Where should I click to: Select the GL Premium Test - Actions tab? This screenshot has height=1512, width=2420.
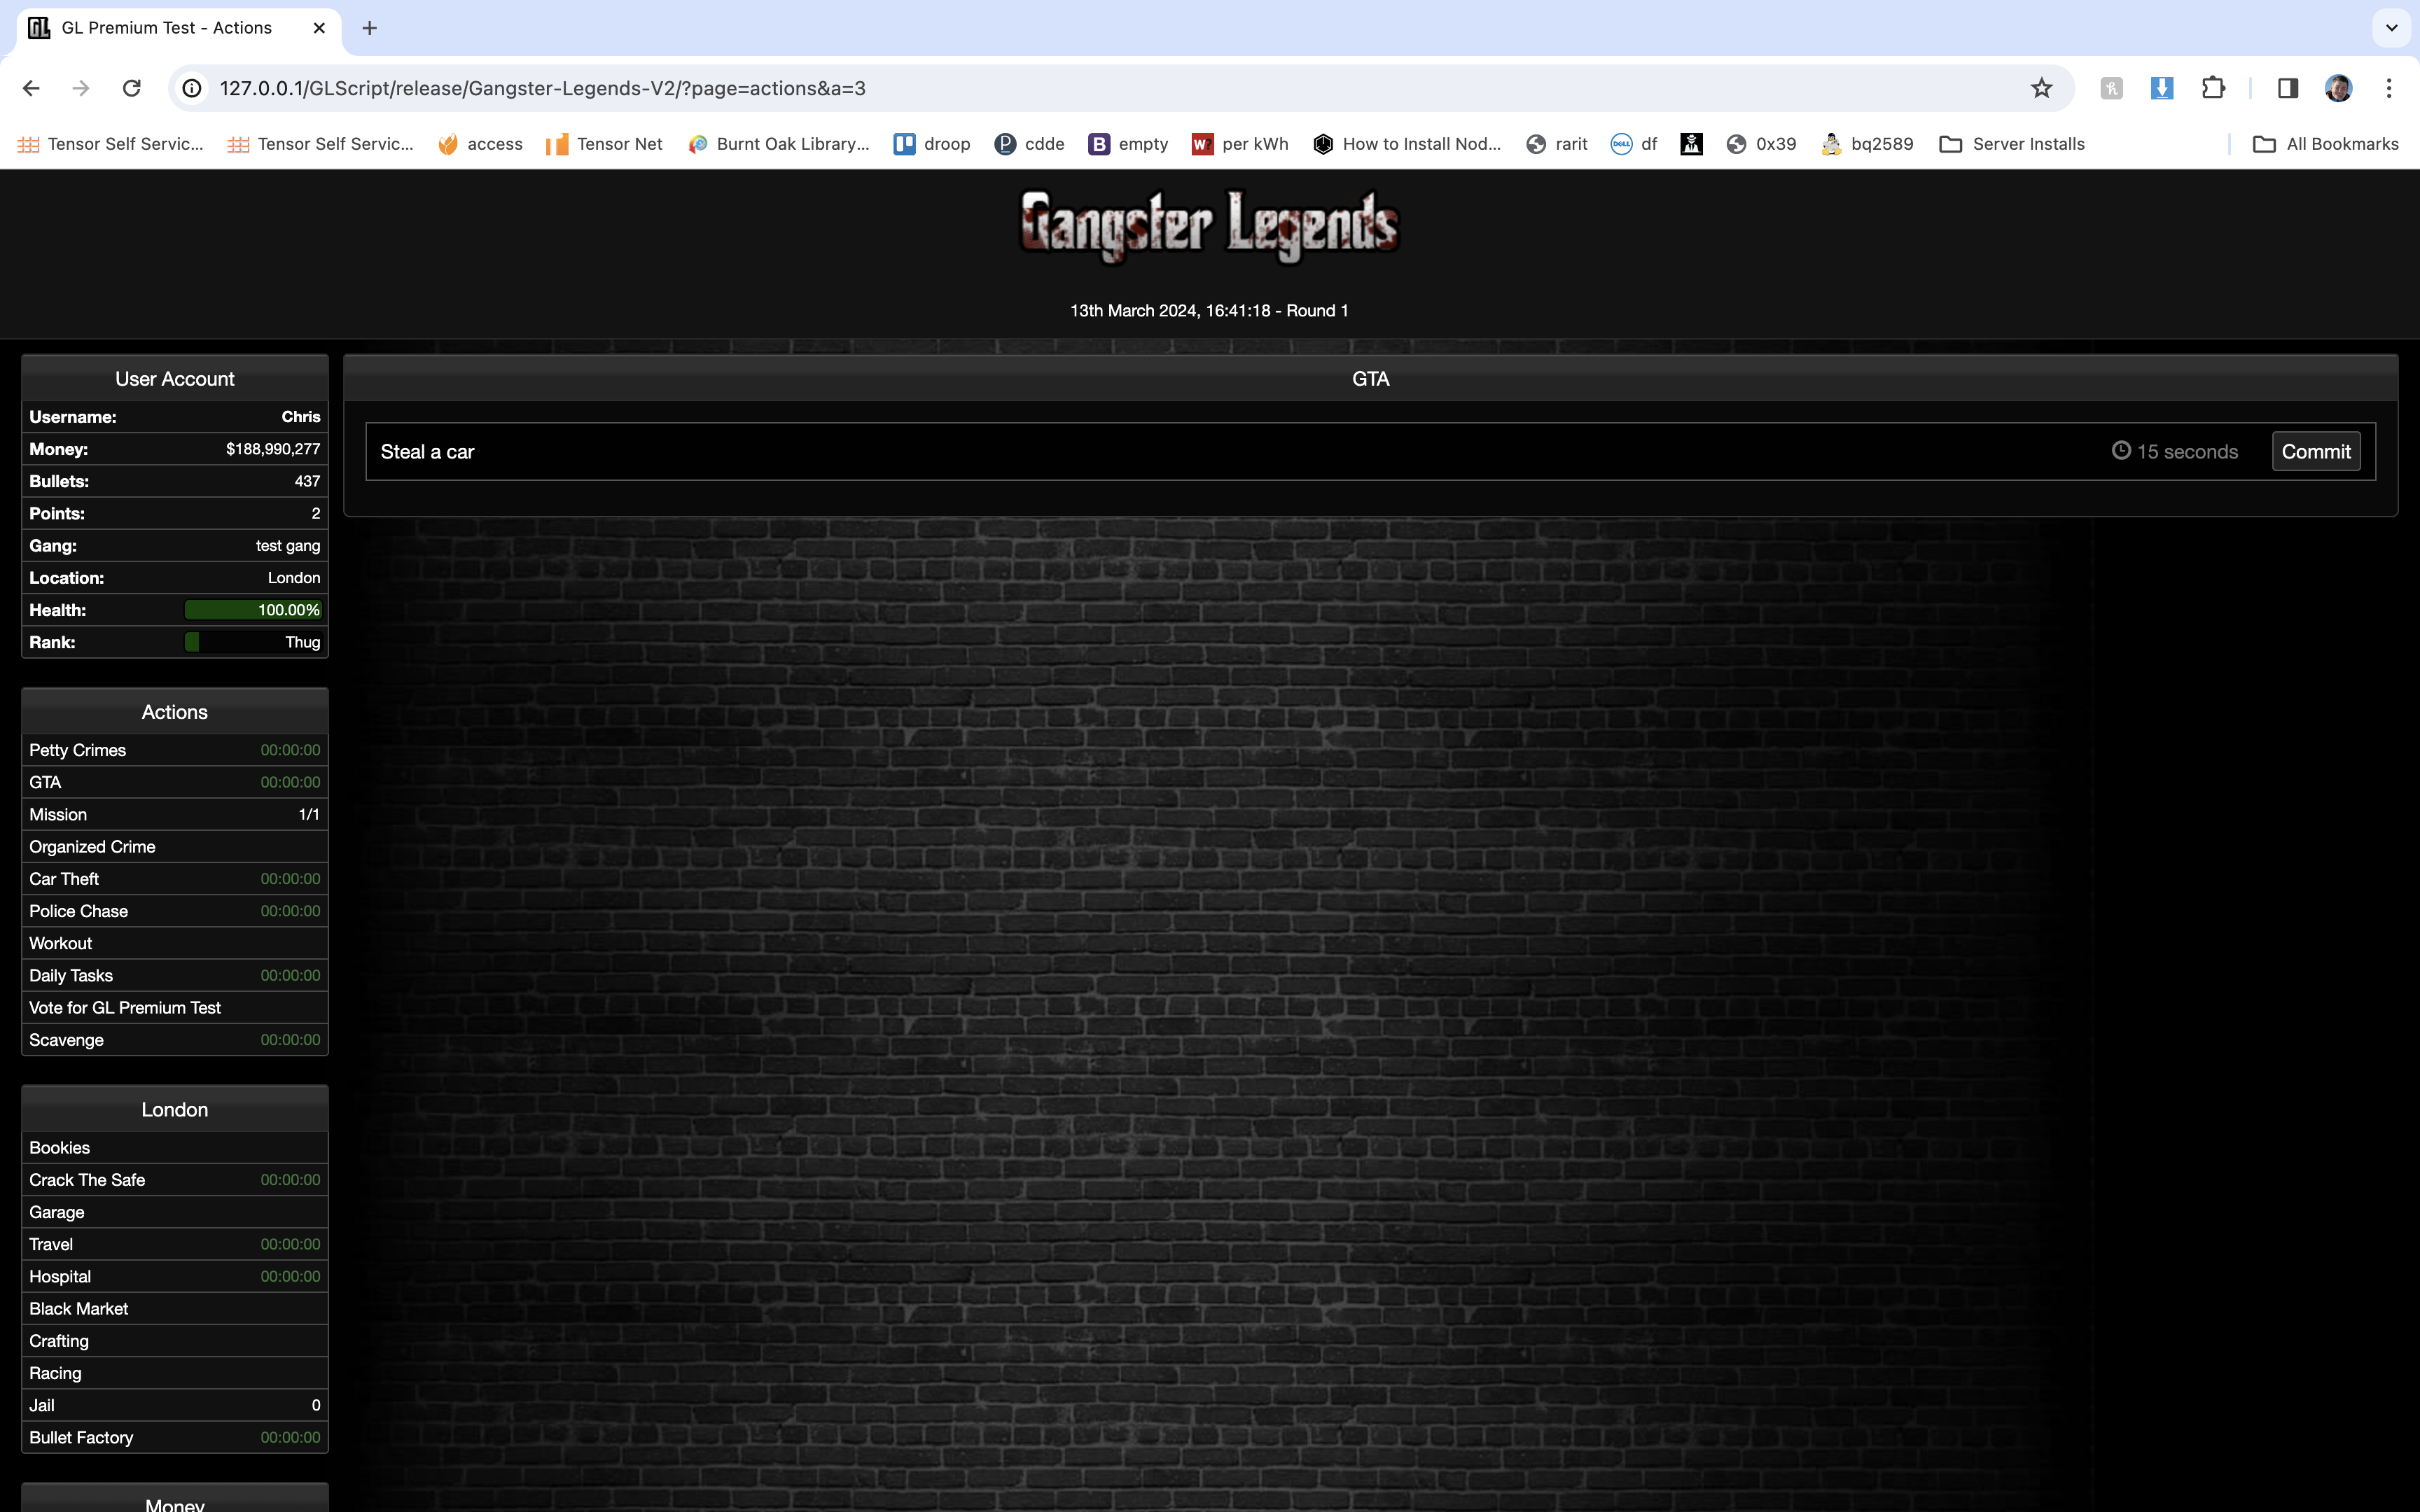point(166,28)
